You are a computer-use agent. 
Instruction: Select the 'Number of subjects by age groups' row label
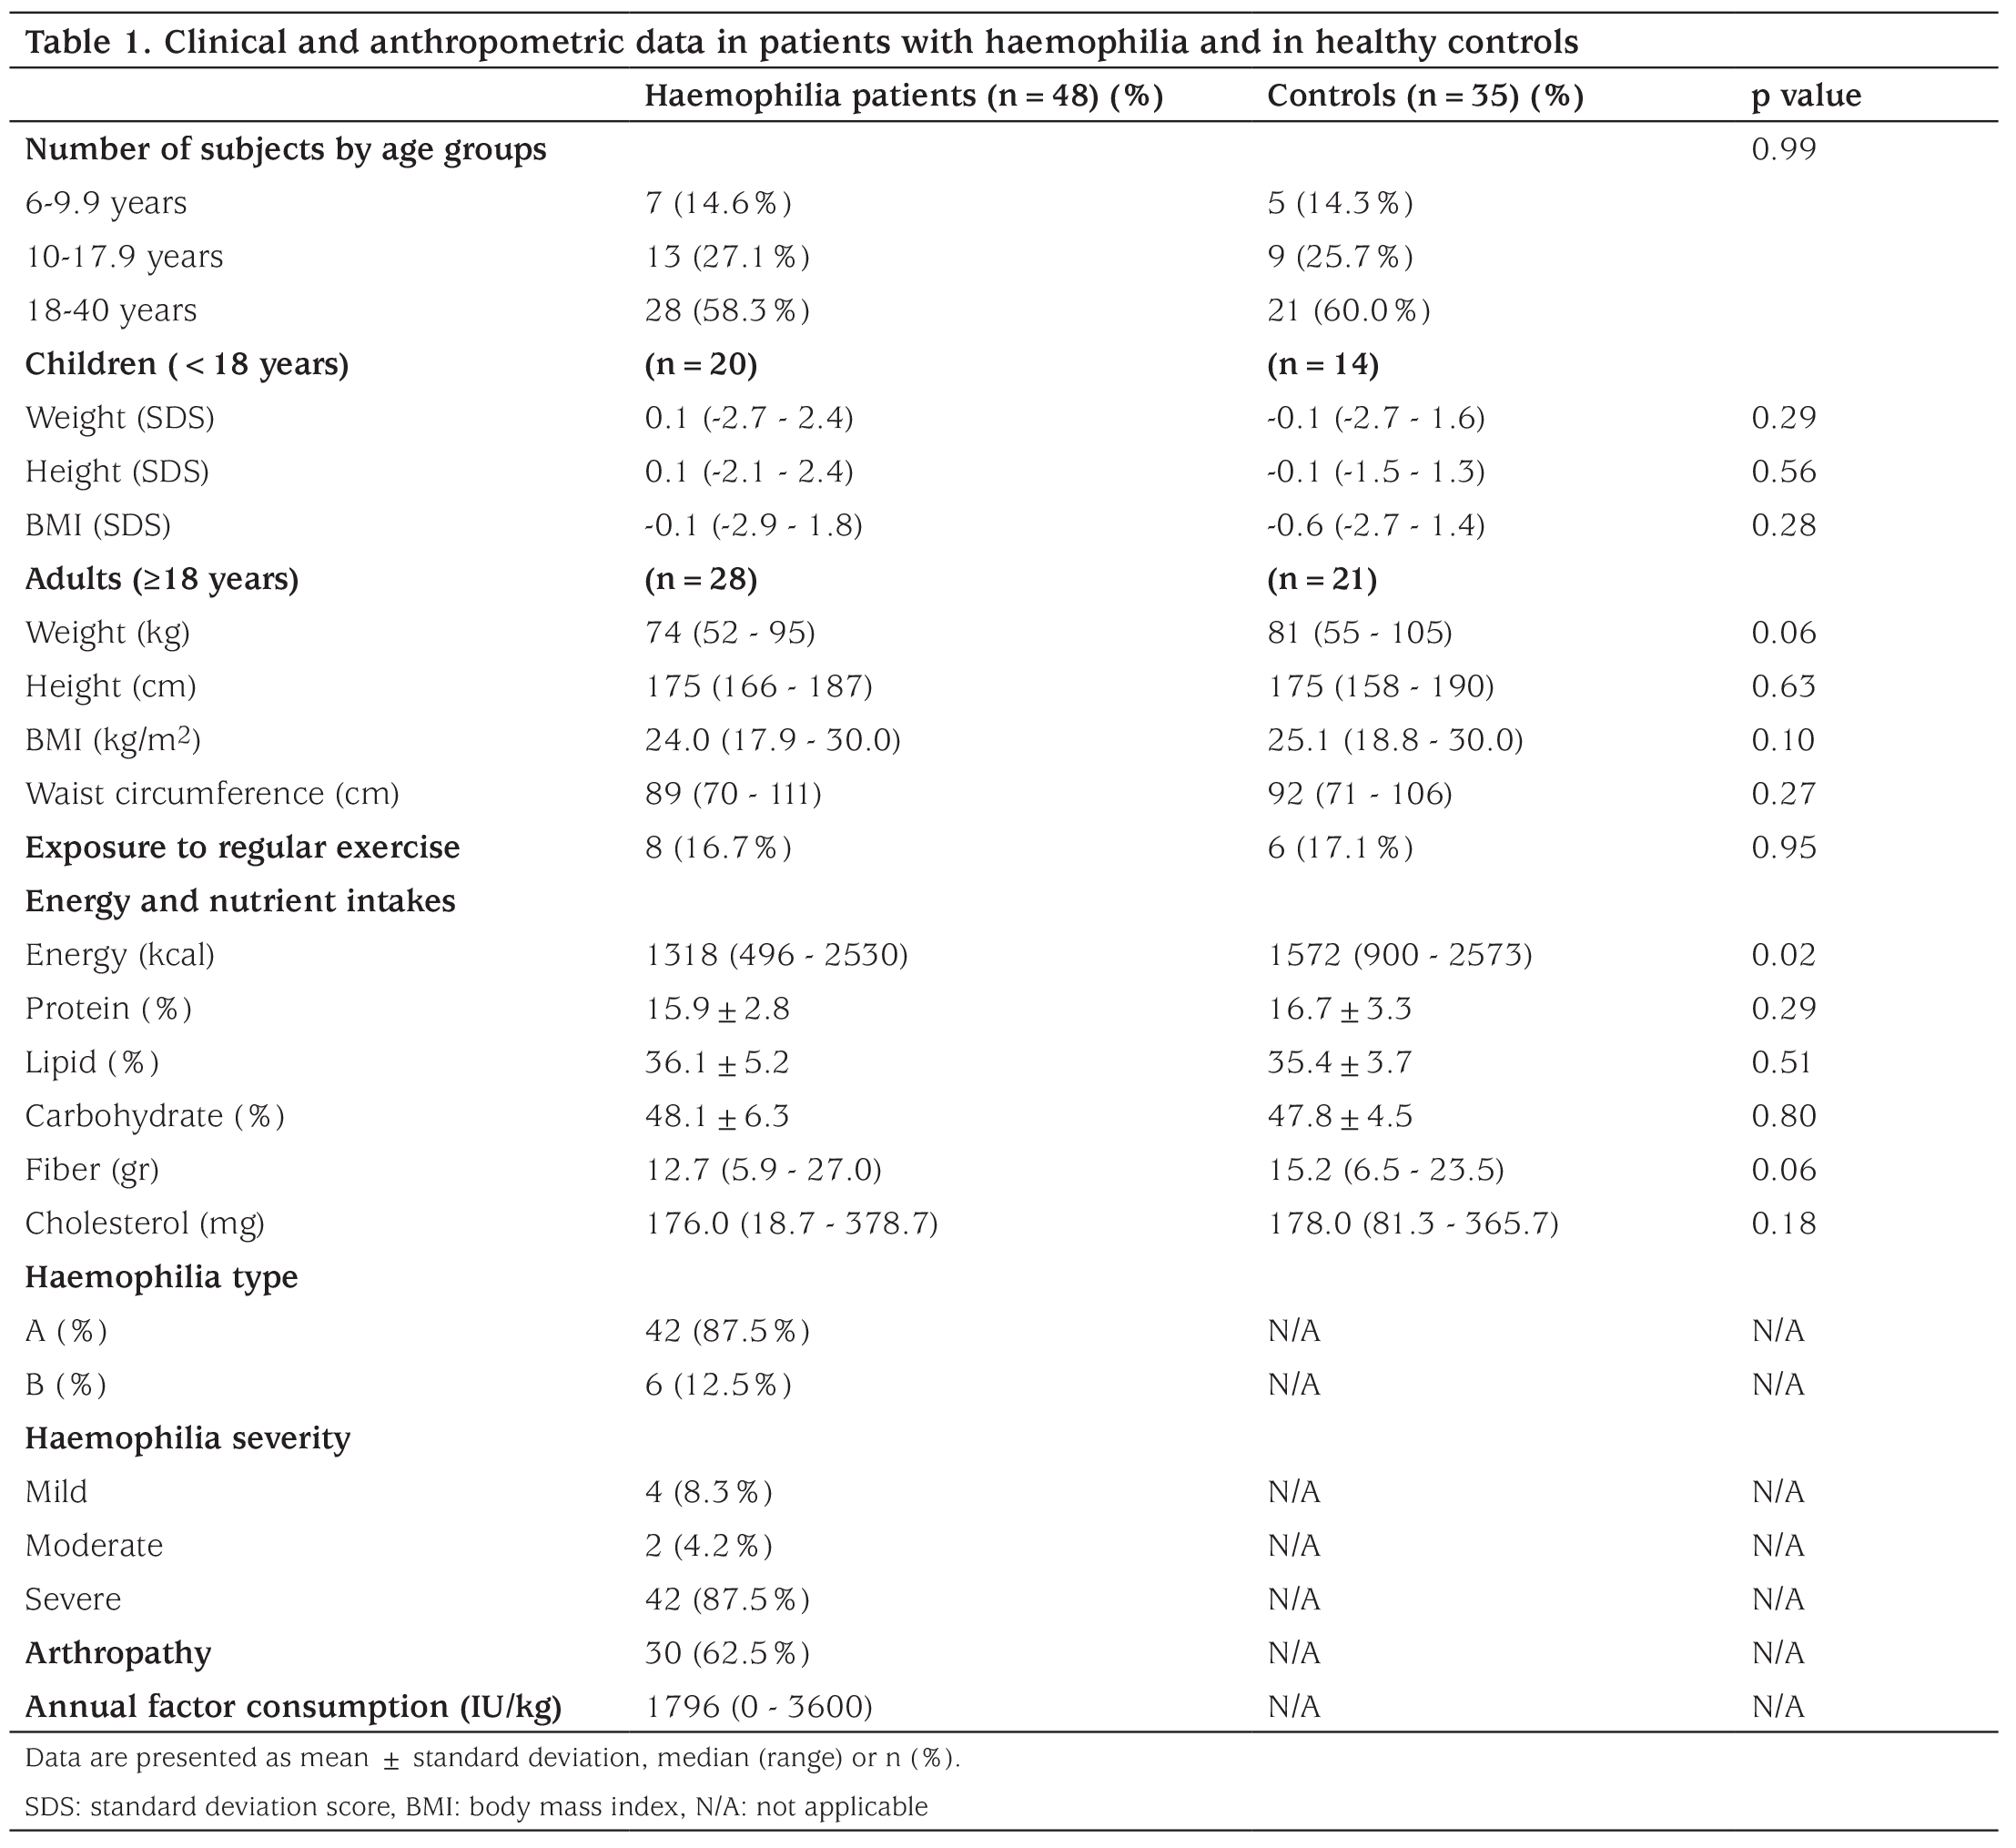(x=286, y=150)
